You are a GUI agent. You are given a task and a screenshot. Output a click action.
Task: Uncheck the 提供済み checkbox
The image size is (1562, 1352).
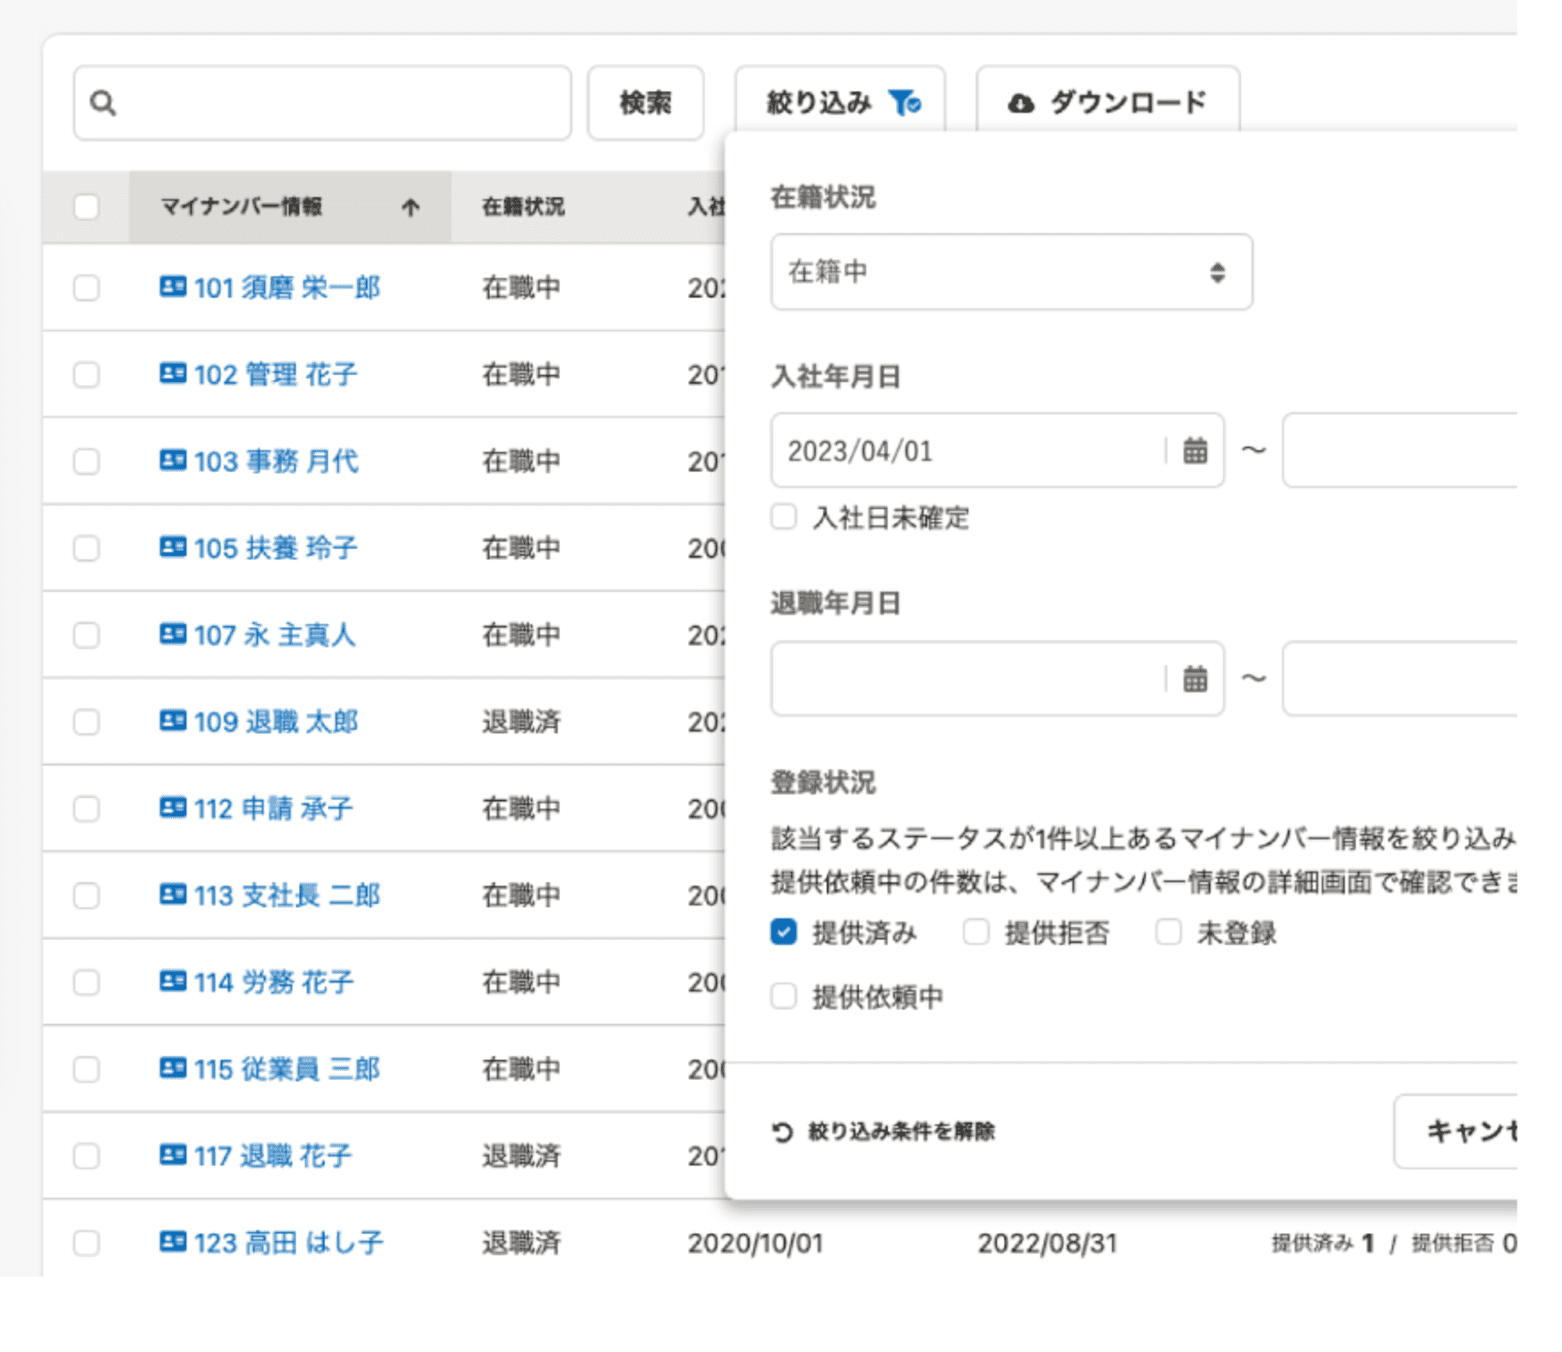click(x=784, y=931)
